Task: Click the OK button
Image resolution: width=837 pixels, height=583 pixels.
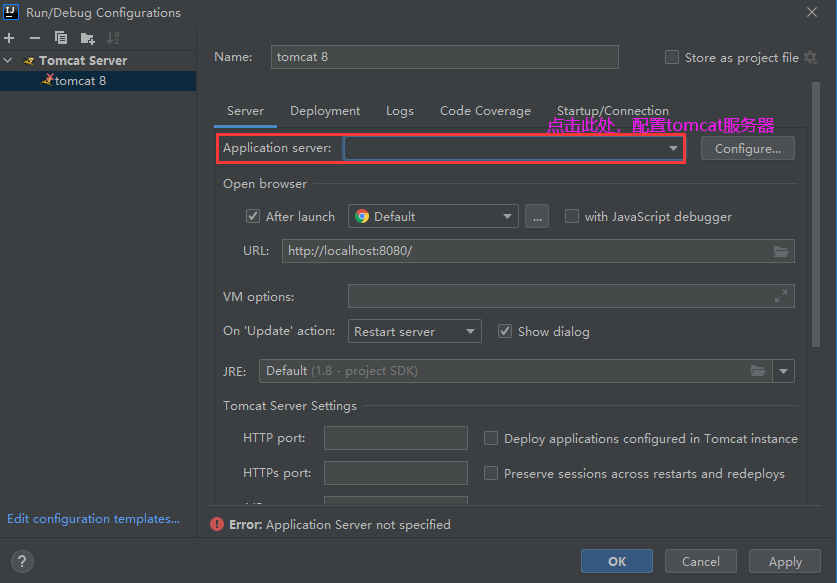Action: click(617, 561)
